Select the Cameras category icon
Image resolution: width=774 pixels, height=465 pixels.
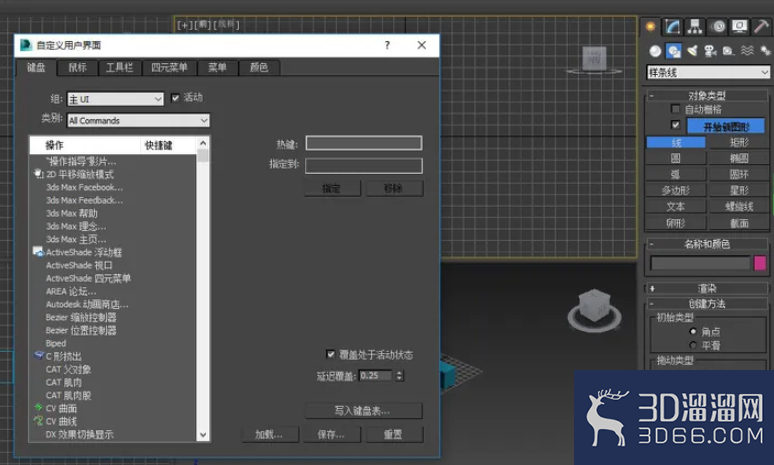(710, 51)
